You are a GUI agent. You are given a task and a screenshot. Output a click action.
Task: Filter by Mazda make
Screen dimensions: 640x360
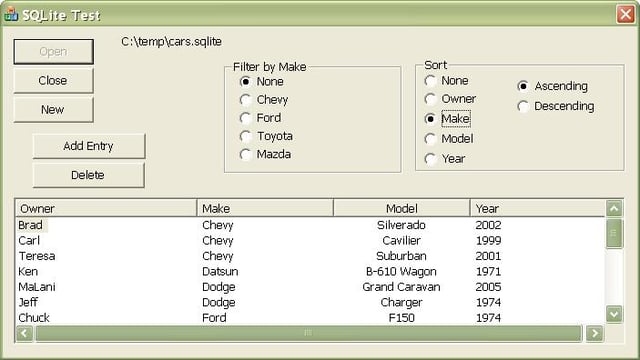(265, 154)
